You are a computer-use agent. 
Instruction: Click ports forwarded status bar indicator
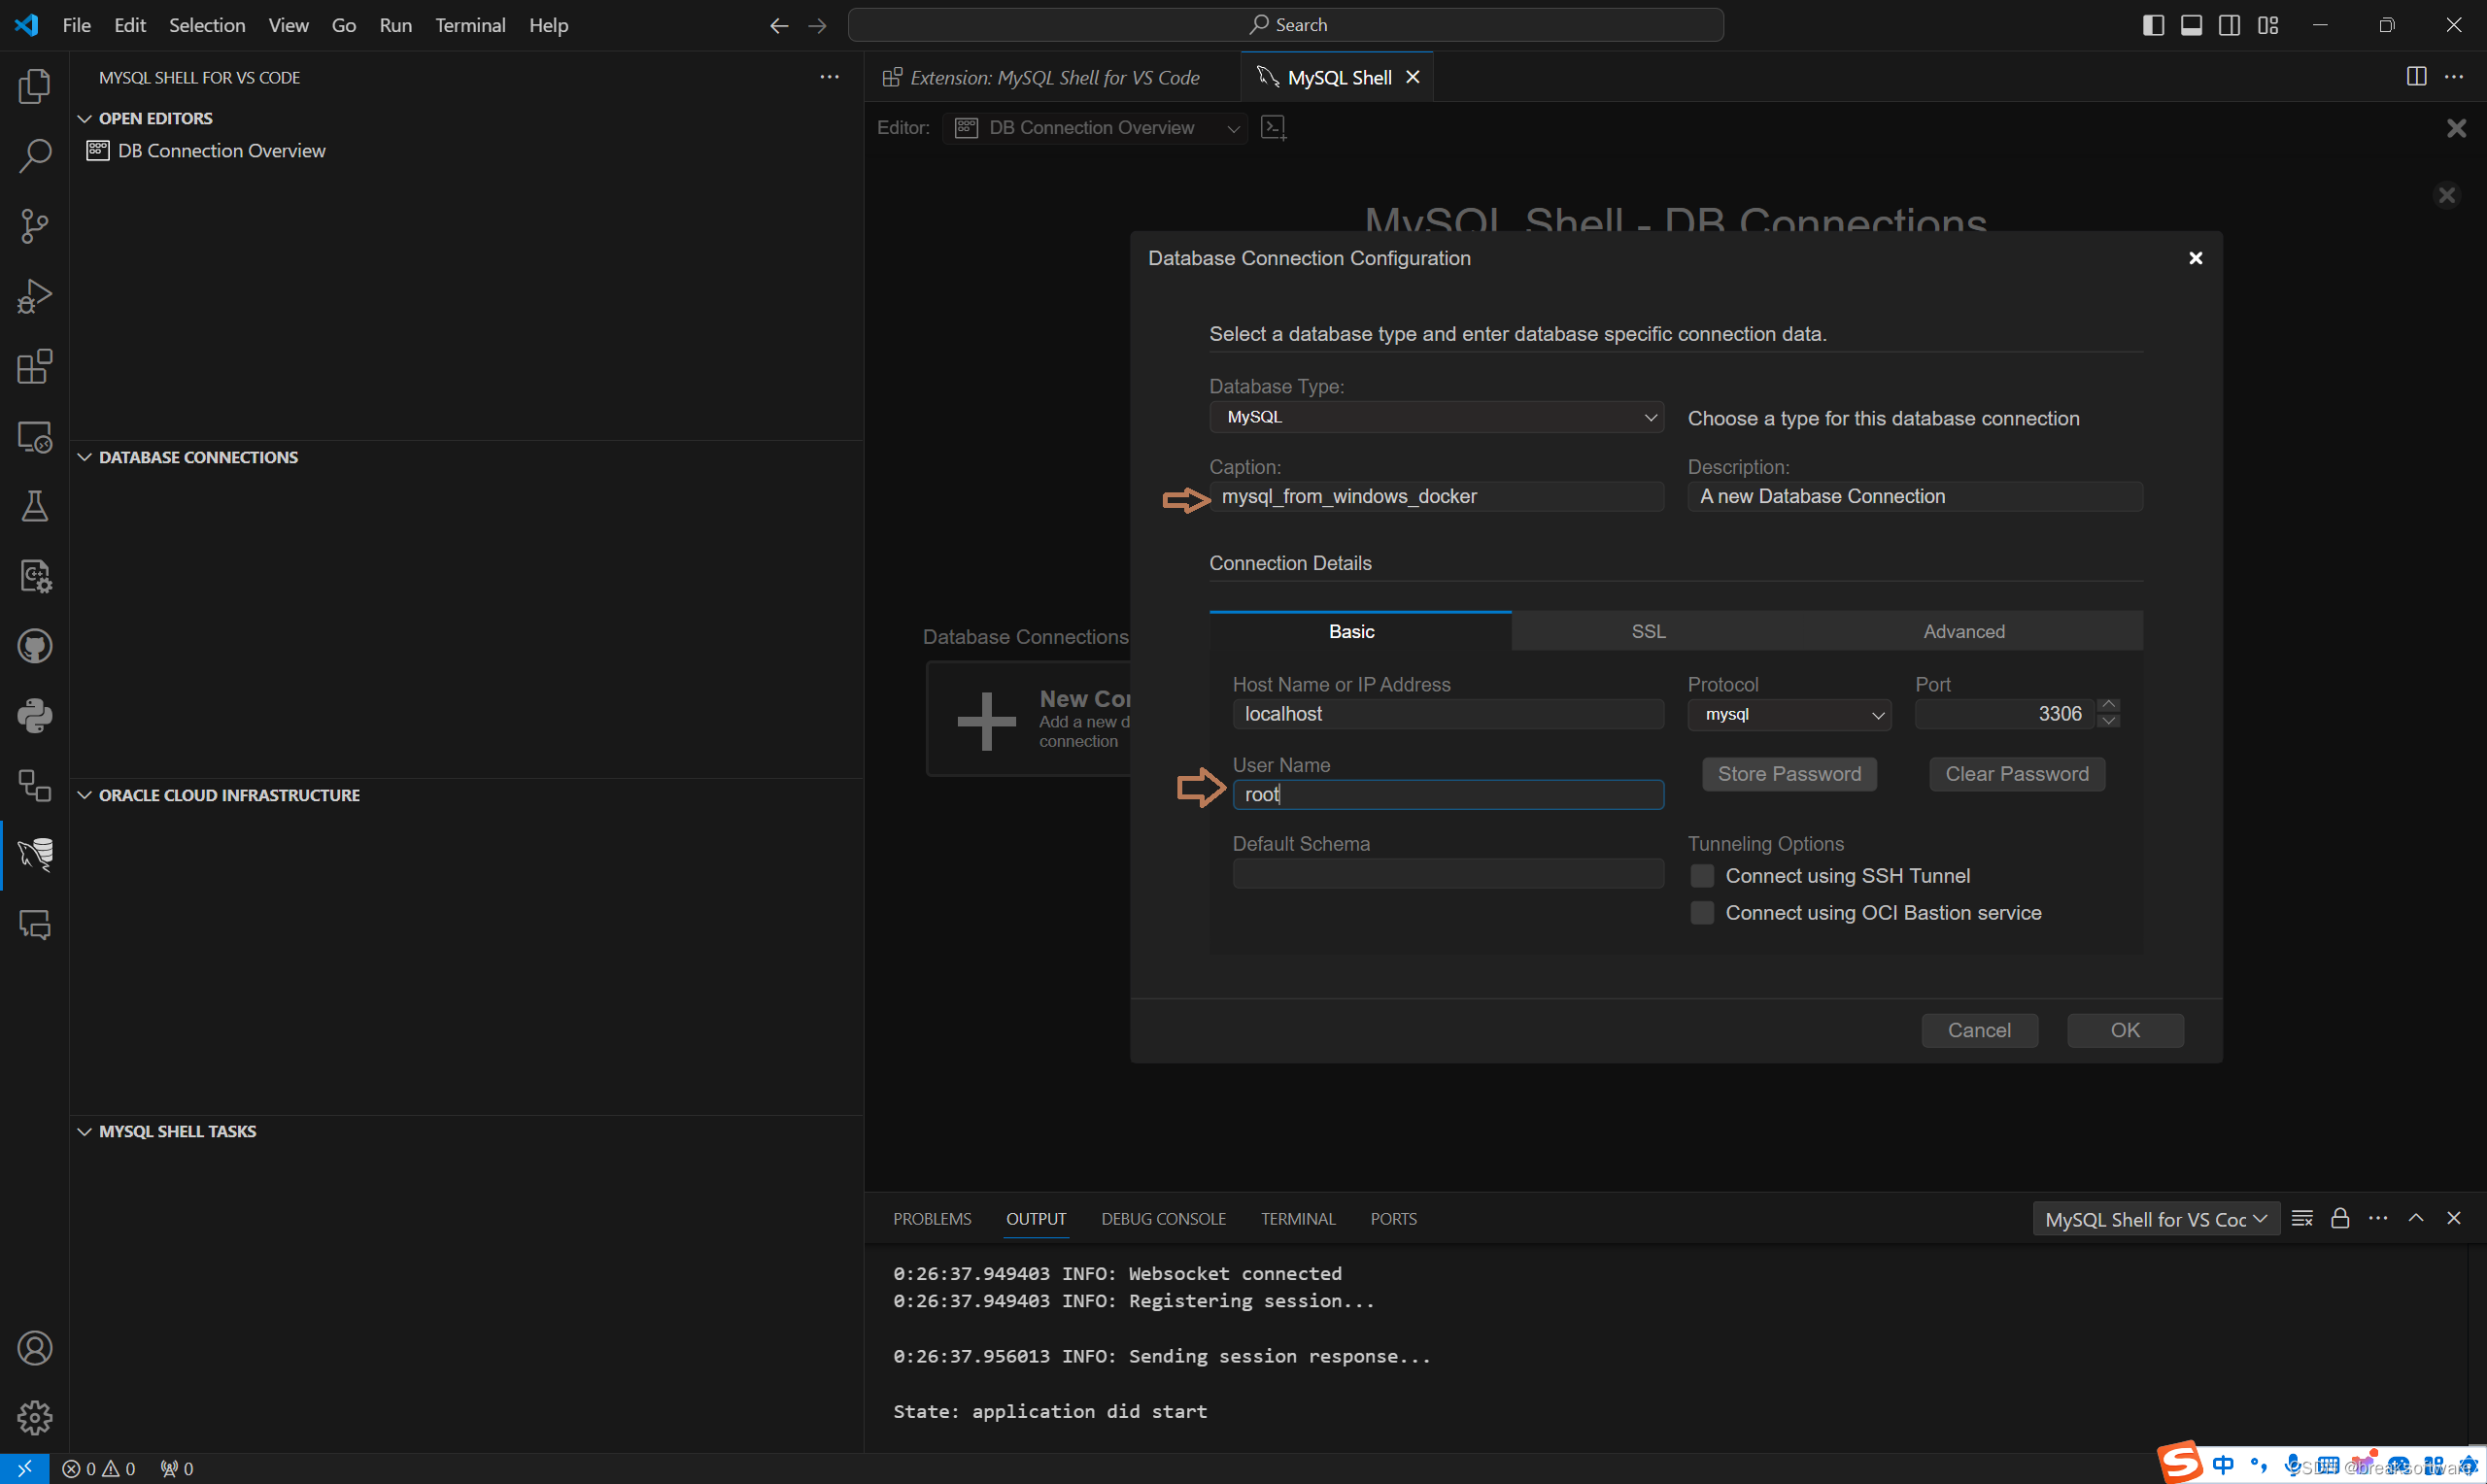pos(177,1468)
